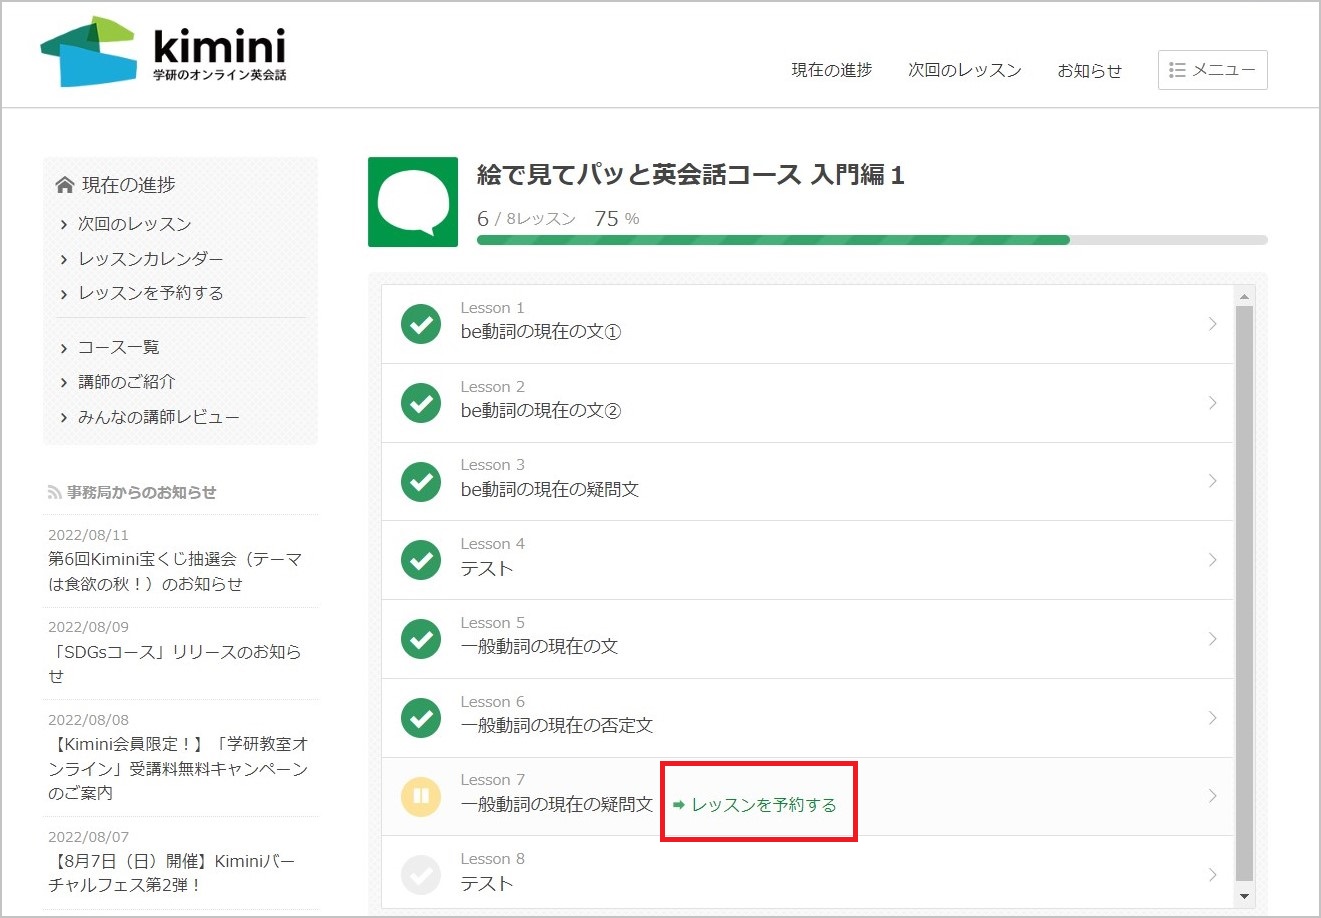Click the home icon beside 現在の進捗
The width and height of the screenshot is (1321, 918).
pyautogui.click(x=63, y=184)
